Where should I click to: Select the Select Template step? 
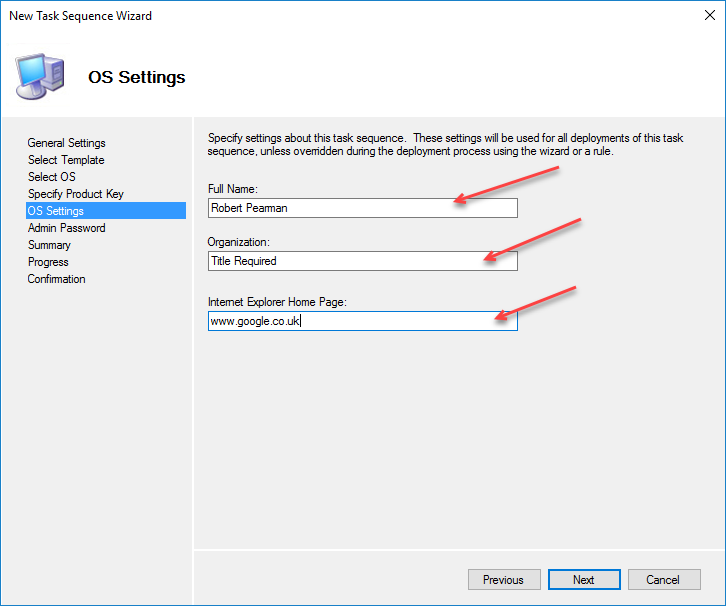(x=66, y=160)
